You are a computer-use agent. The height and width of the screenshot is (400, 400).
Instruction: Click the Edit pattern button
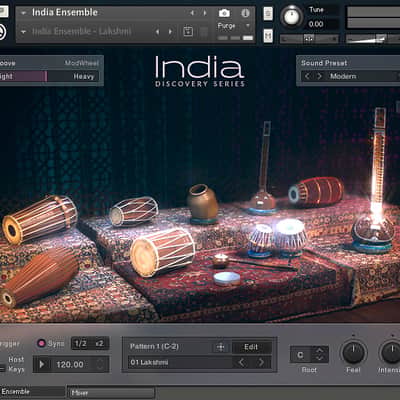pos(251,347)
